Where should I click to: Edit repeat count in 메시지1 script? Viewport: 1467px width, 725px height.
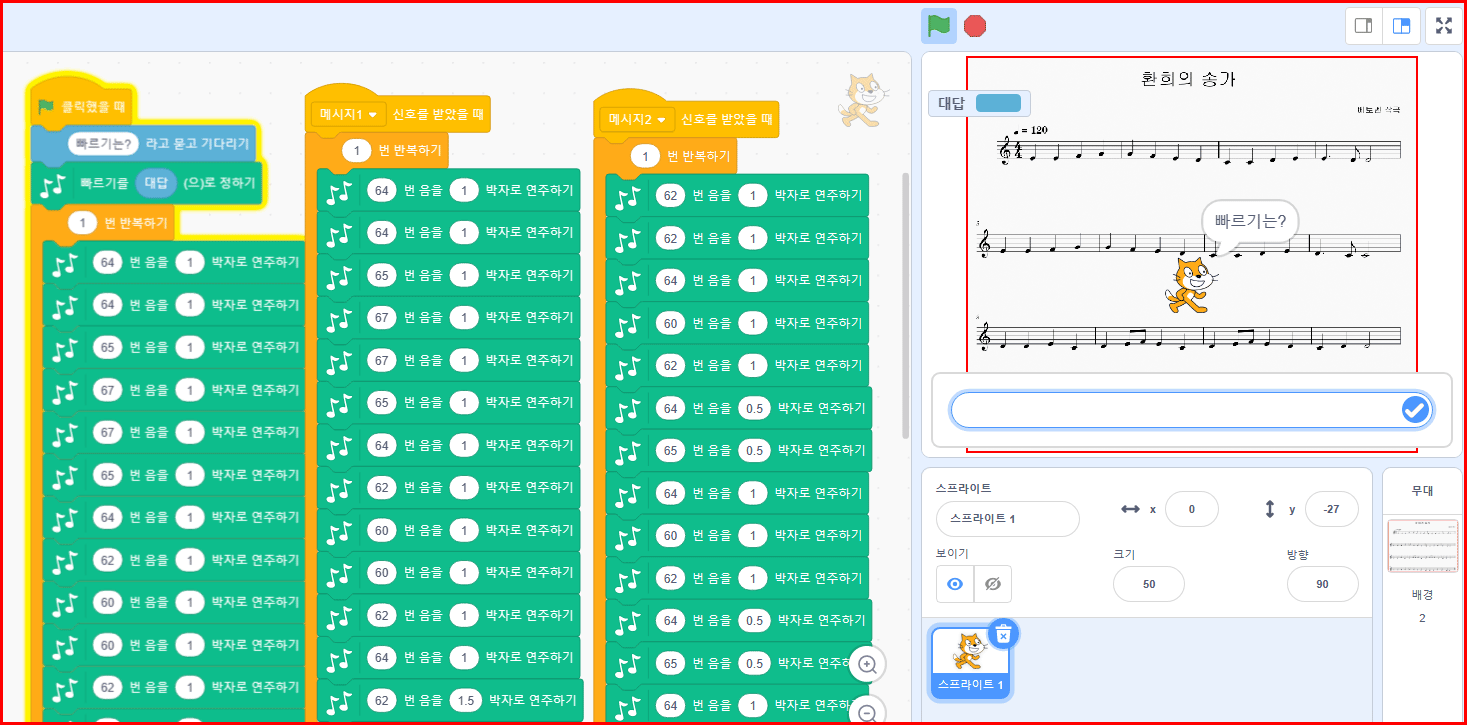coord(357,151)
